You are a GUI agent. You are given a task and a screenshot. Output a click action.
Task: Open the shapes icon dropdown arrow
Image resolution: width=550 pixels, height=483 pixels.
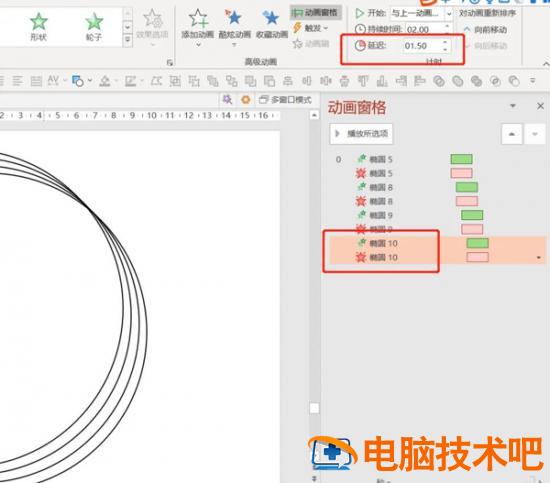[x=90, y=80]
